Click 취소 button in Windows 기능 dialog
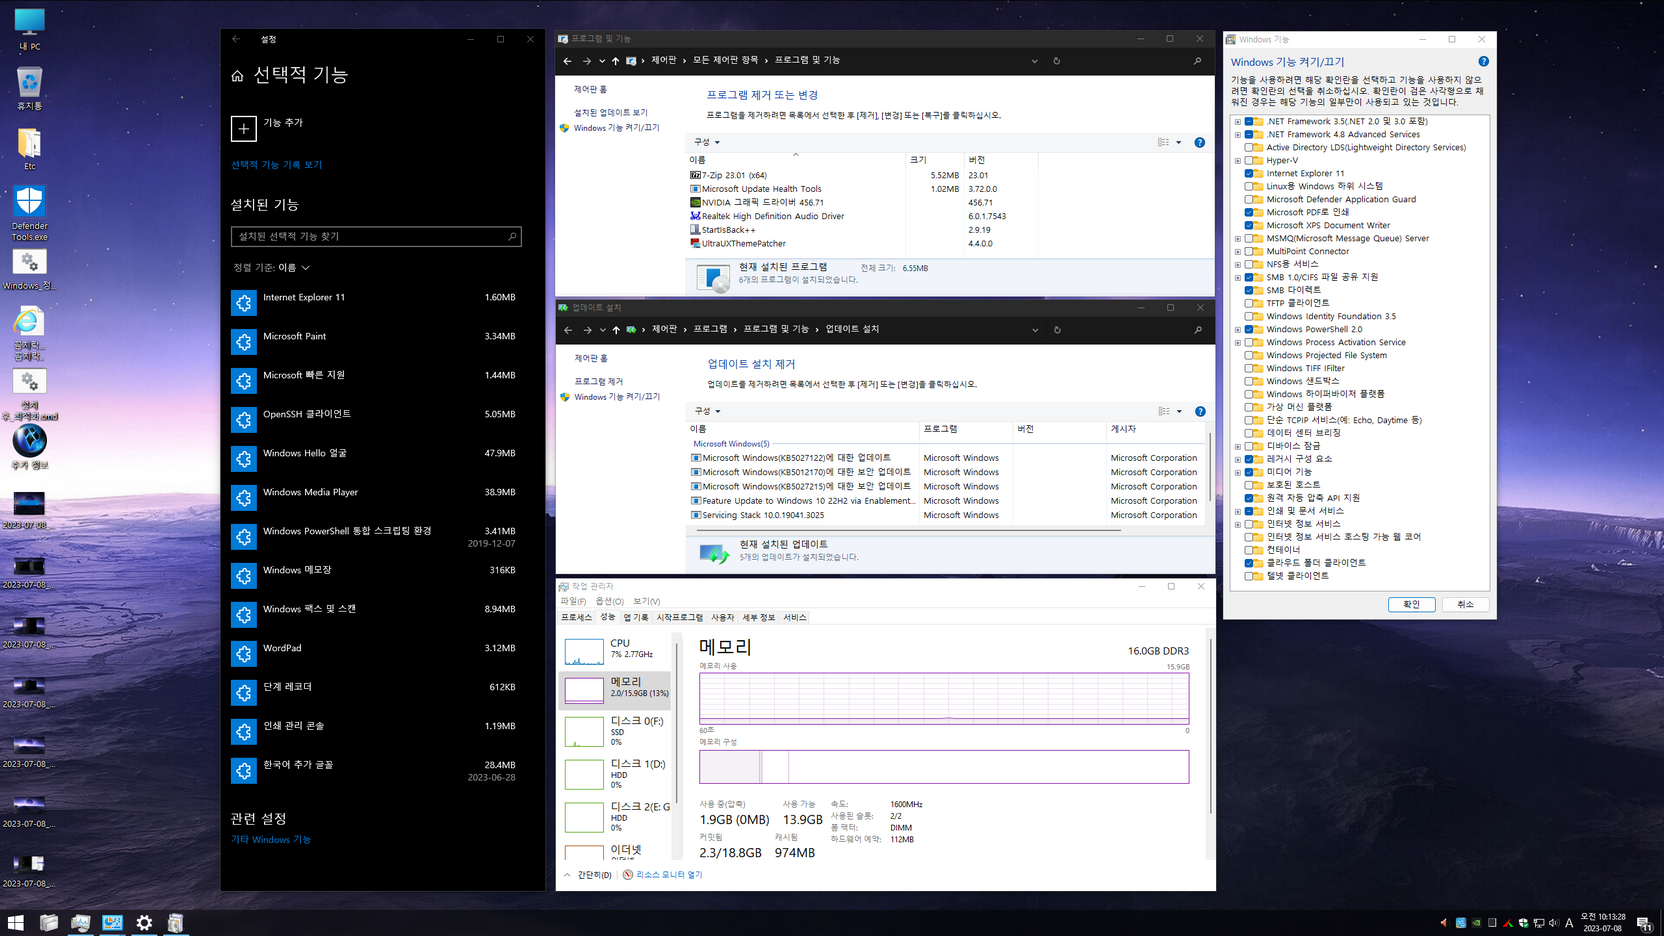Image resolution: width=1664 pixels, height=936 pixels. click(x=1465, y=604)
